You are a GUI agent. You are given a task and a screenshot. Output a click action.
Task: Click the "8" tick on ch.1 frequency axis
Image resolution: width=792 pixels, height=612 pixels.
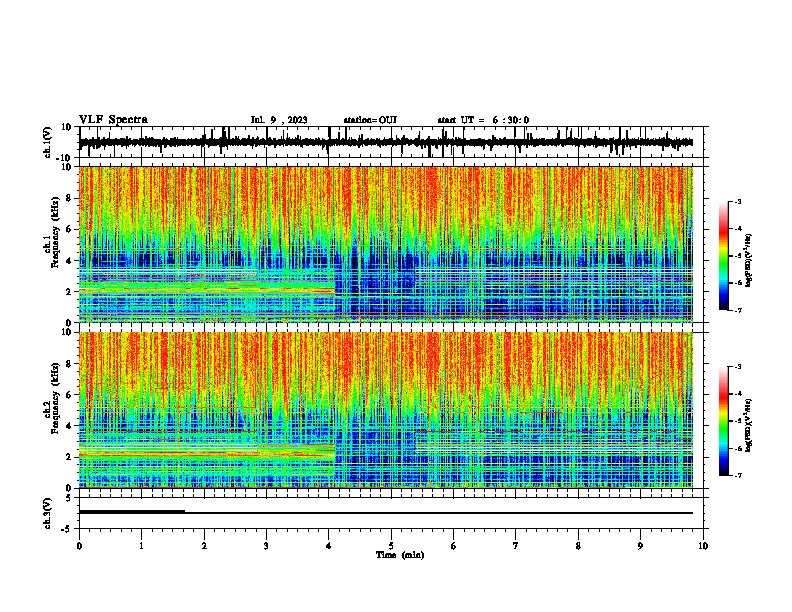70,198
